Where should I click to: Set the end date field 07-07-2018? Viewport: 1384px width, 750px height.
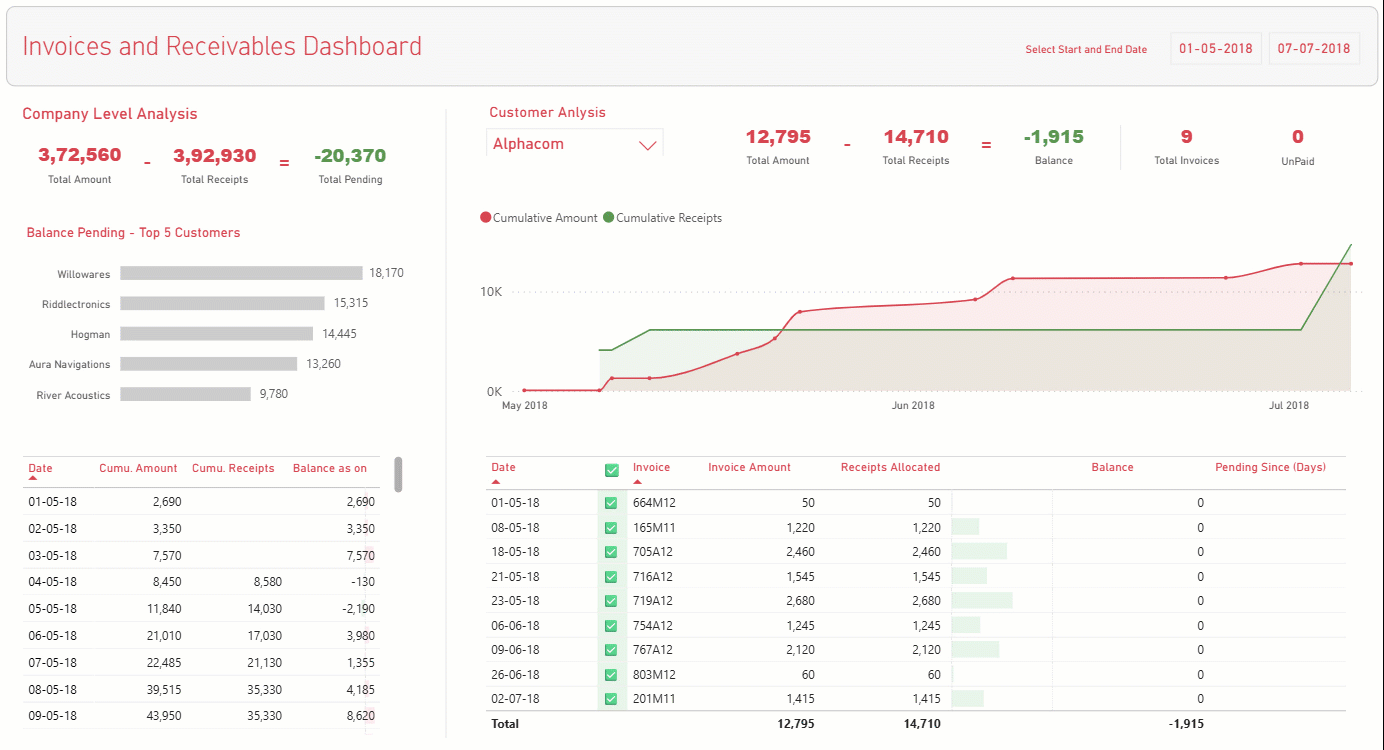[x=1314, y=48]
